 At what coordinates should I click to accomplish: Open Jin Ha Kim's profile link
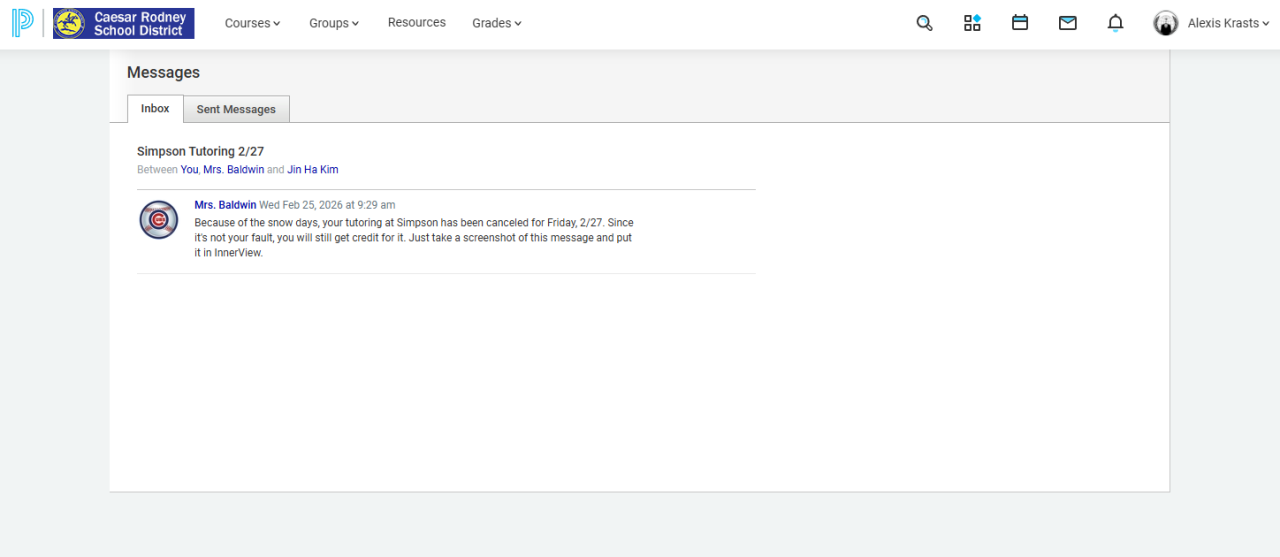pyautogui.click(x=313, y=170)
